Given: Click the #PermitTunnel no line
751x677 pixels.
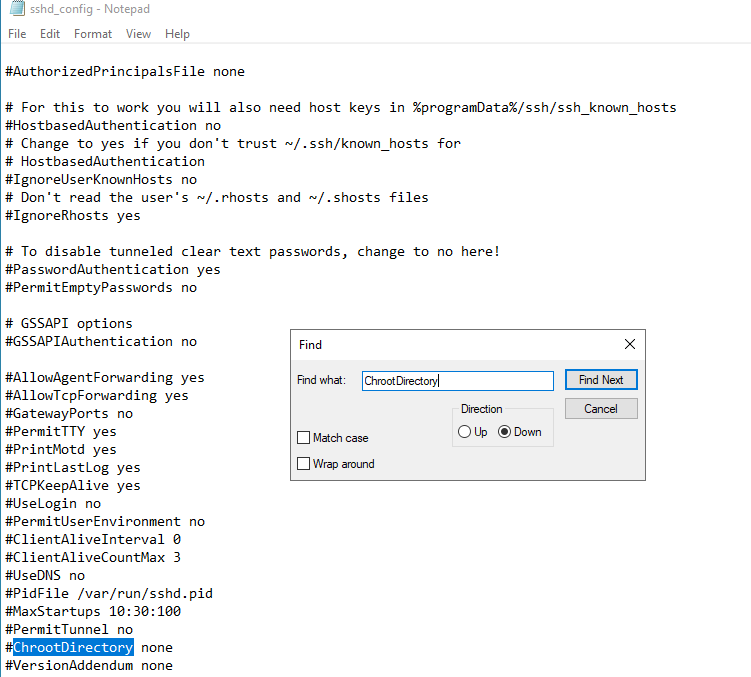Looking at the screenshot, I should pyautogui.click(x=69, y=630).
